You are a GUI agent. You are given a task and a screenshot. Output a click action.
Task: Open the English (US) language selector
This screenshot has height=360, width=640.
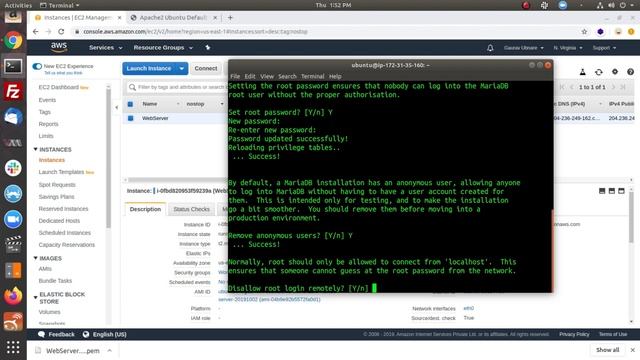tap(104, 334)
